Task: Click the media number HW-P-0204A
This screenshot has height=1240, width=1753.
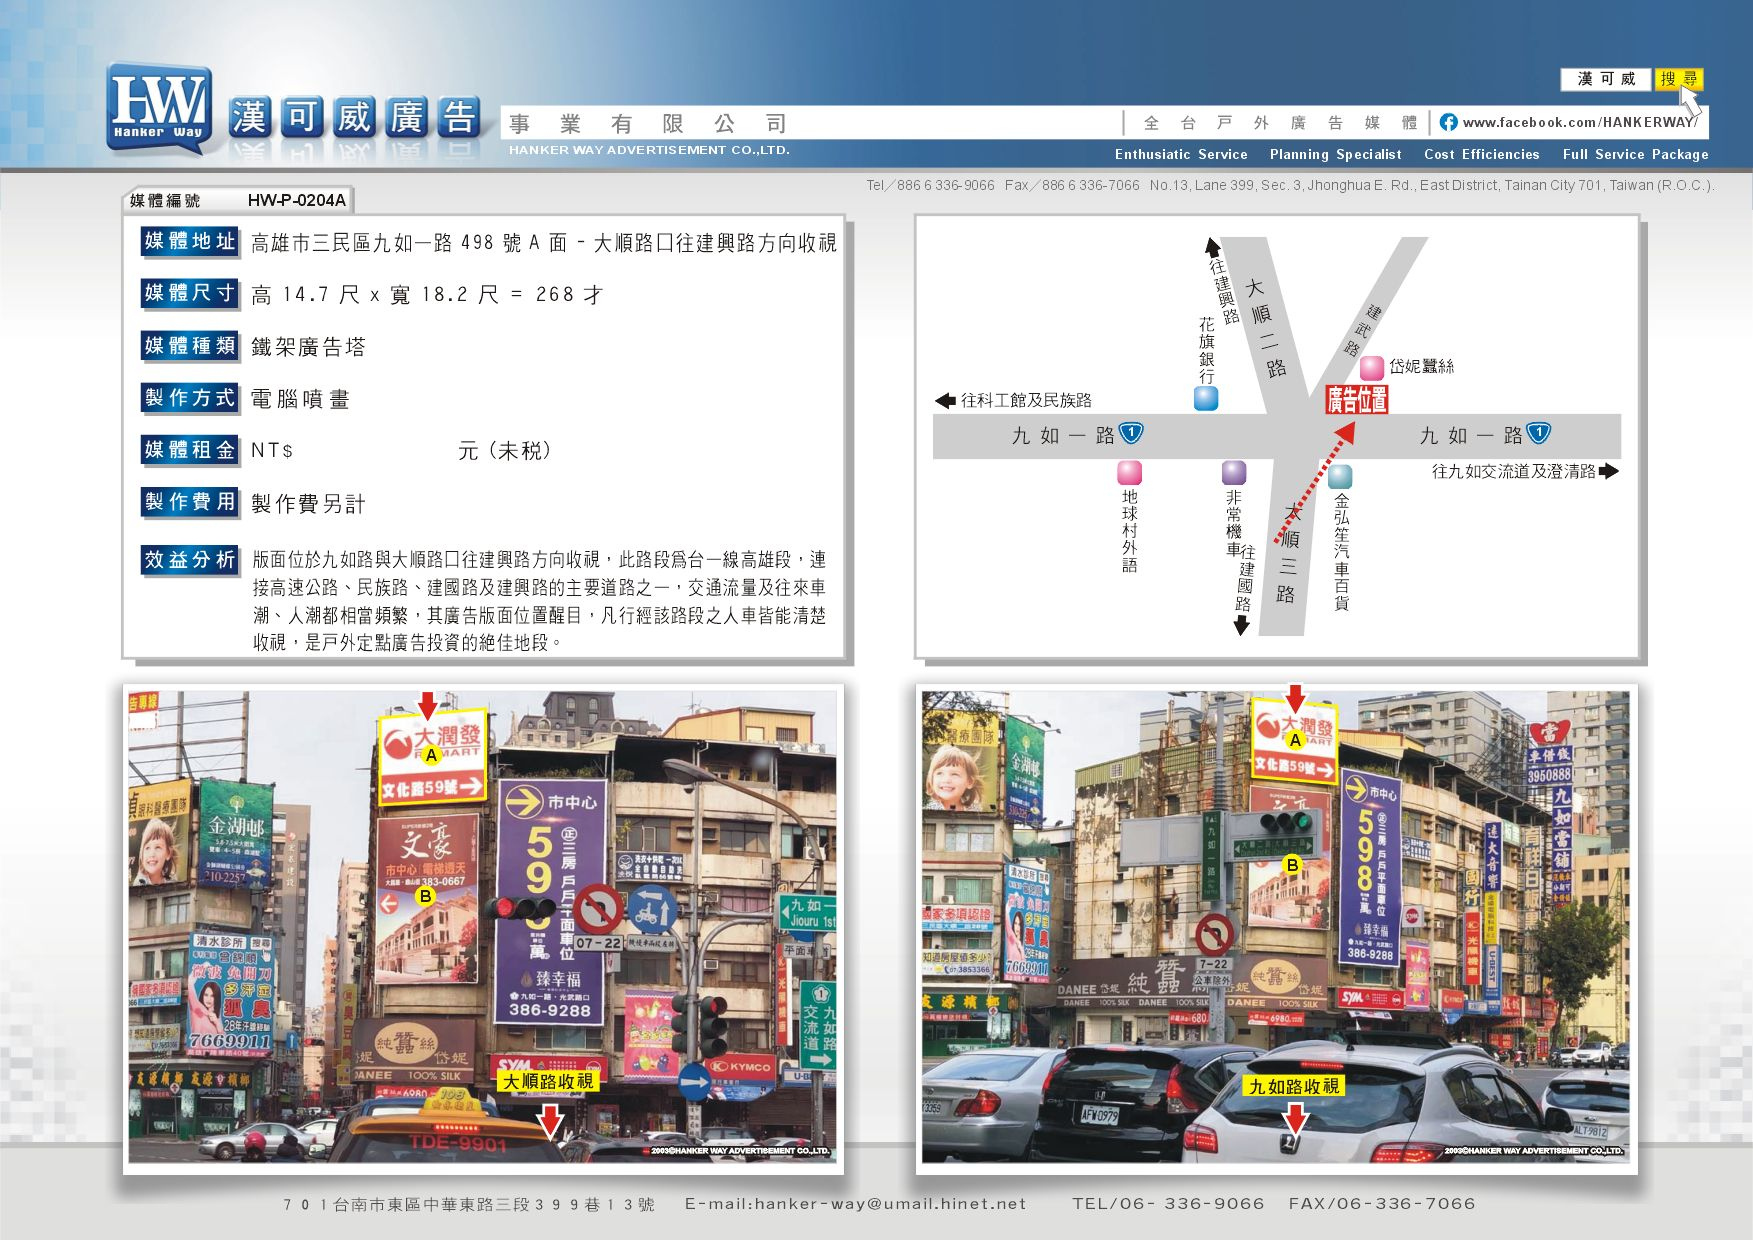Action: coord(297,200)
